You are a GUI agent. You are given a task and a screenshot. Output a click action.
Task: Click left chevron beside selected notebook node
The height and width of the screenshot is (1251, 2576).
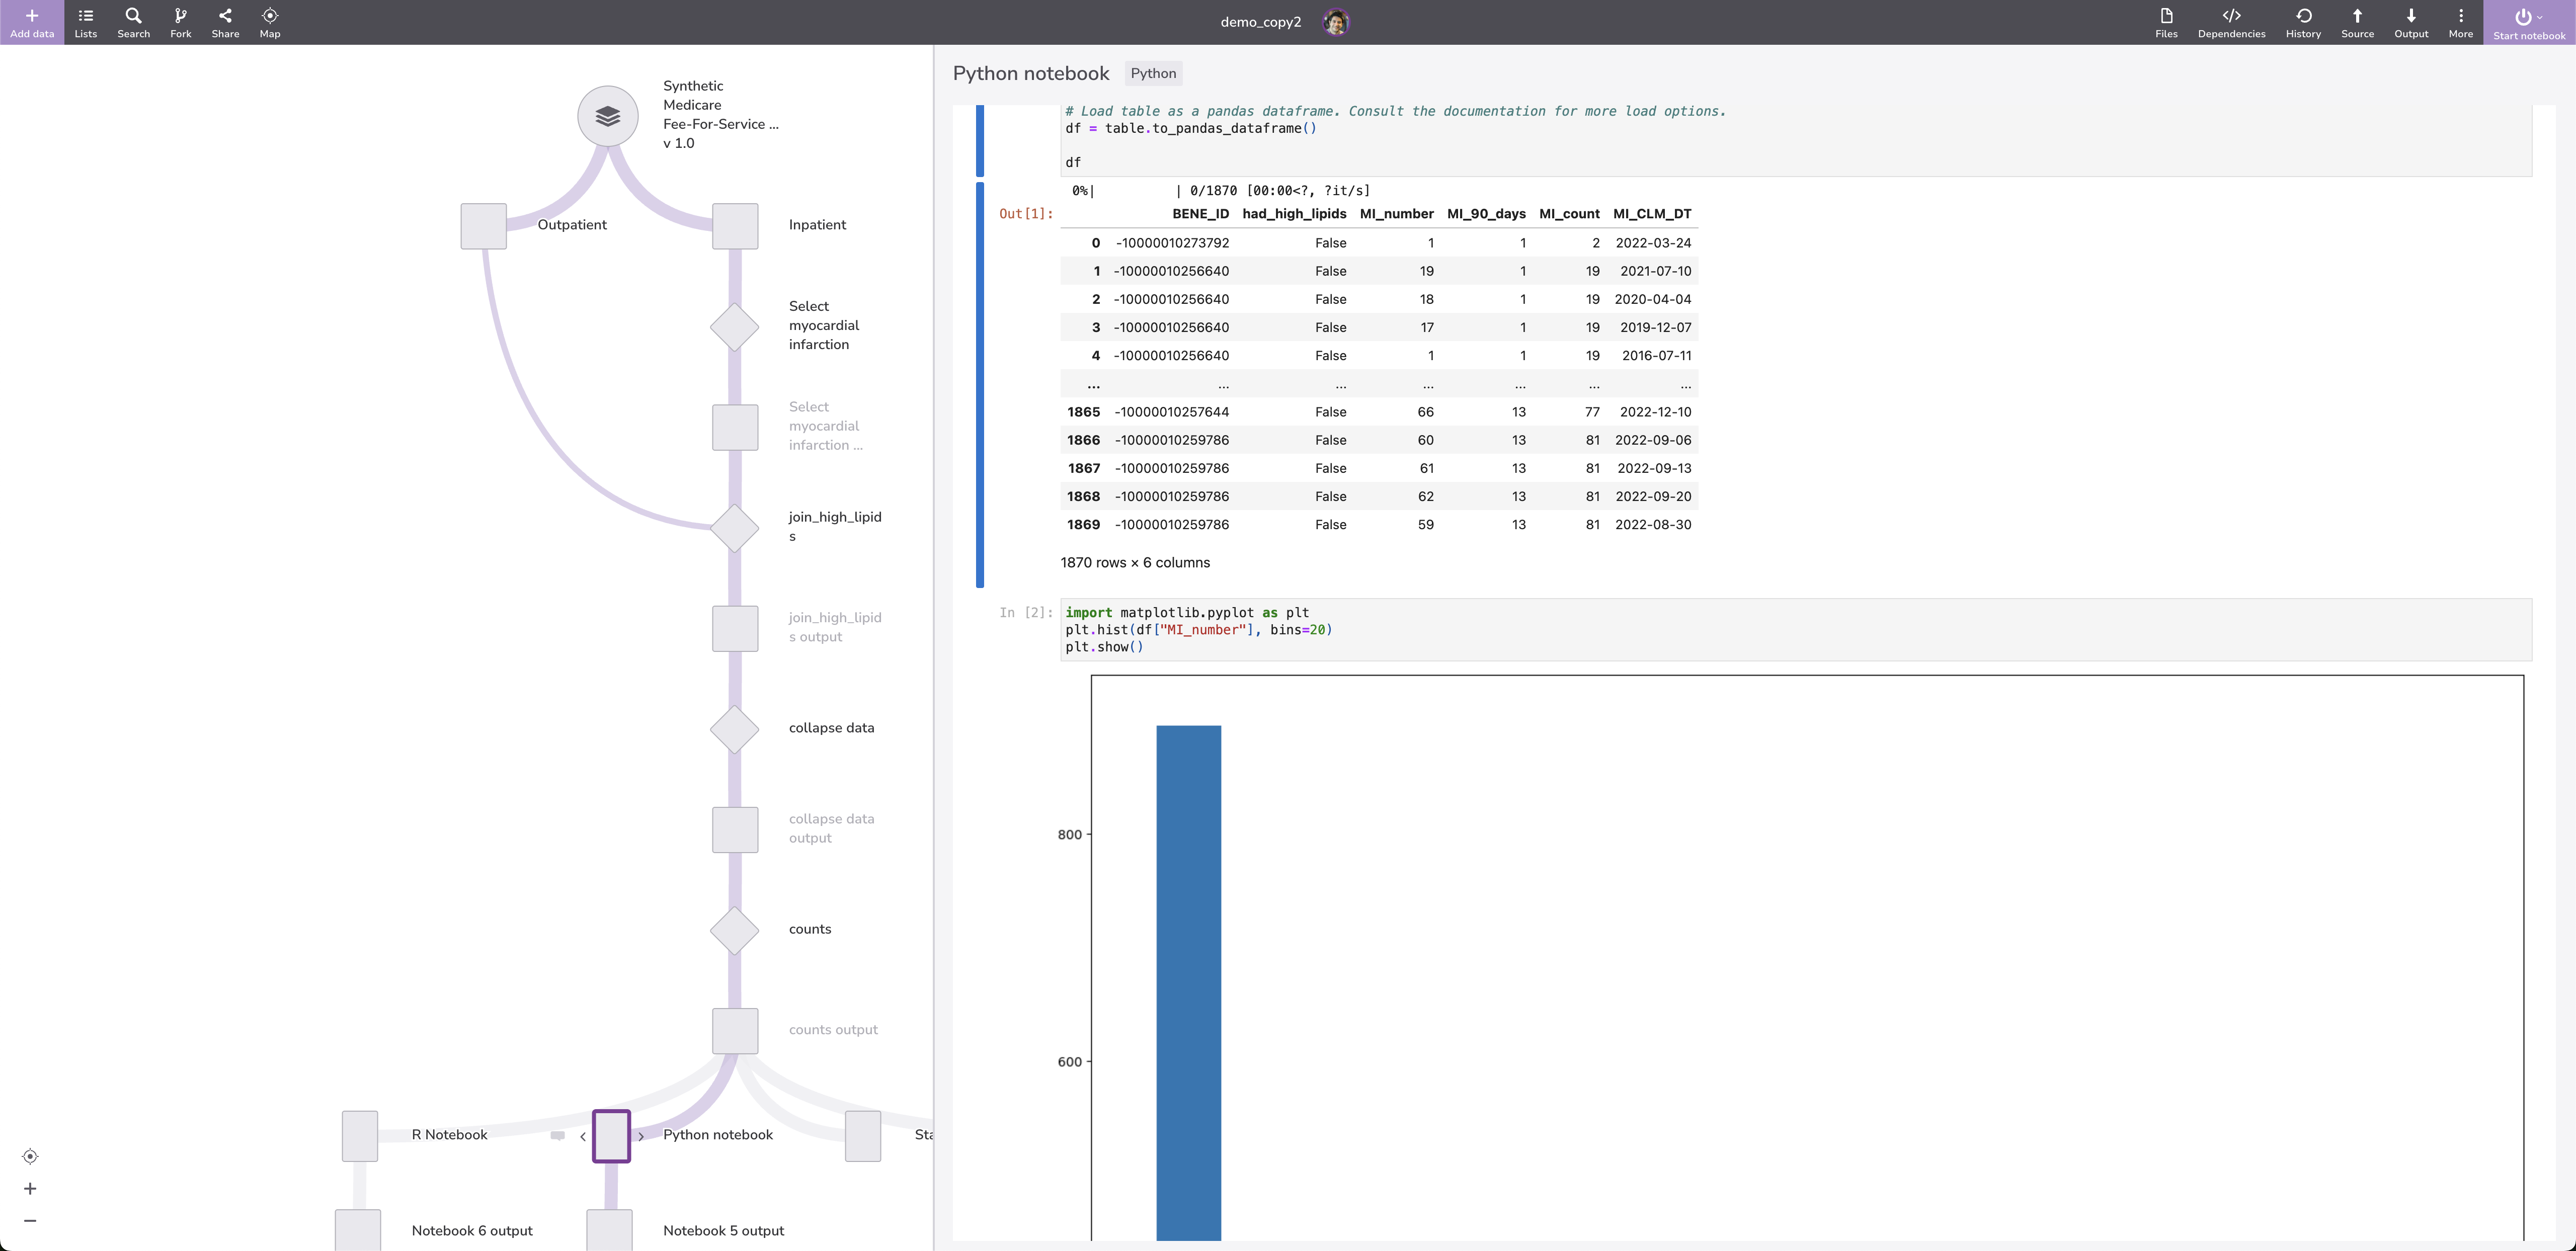click(x=583, y=1136)
